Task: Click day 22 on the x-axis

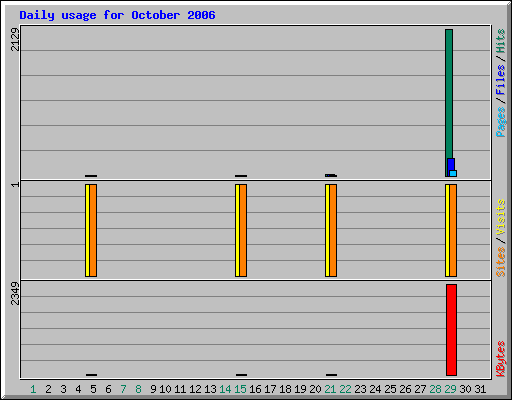Action: pyautogui.click(x=345, y=389)
